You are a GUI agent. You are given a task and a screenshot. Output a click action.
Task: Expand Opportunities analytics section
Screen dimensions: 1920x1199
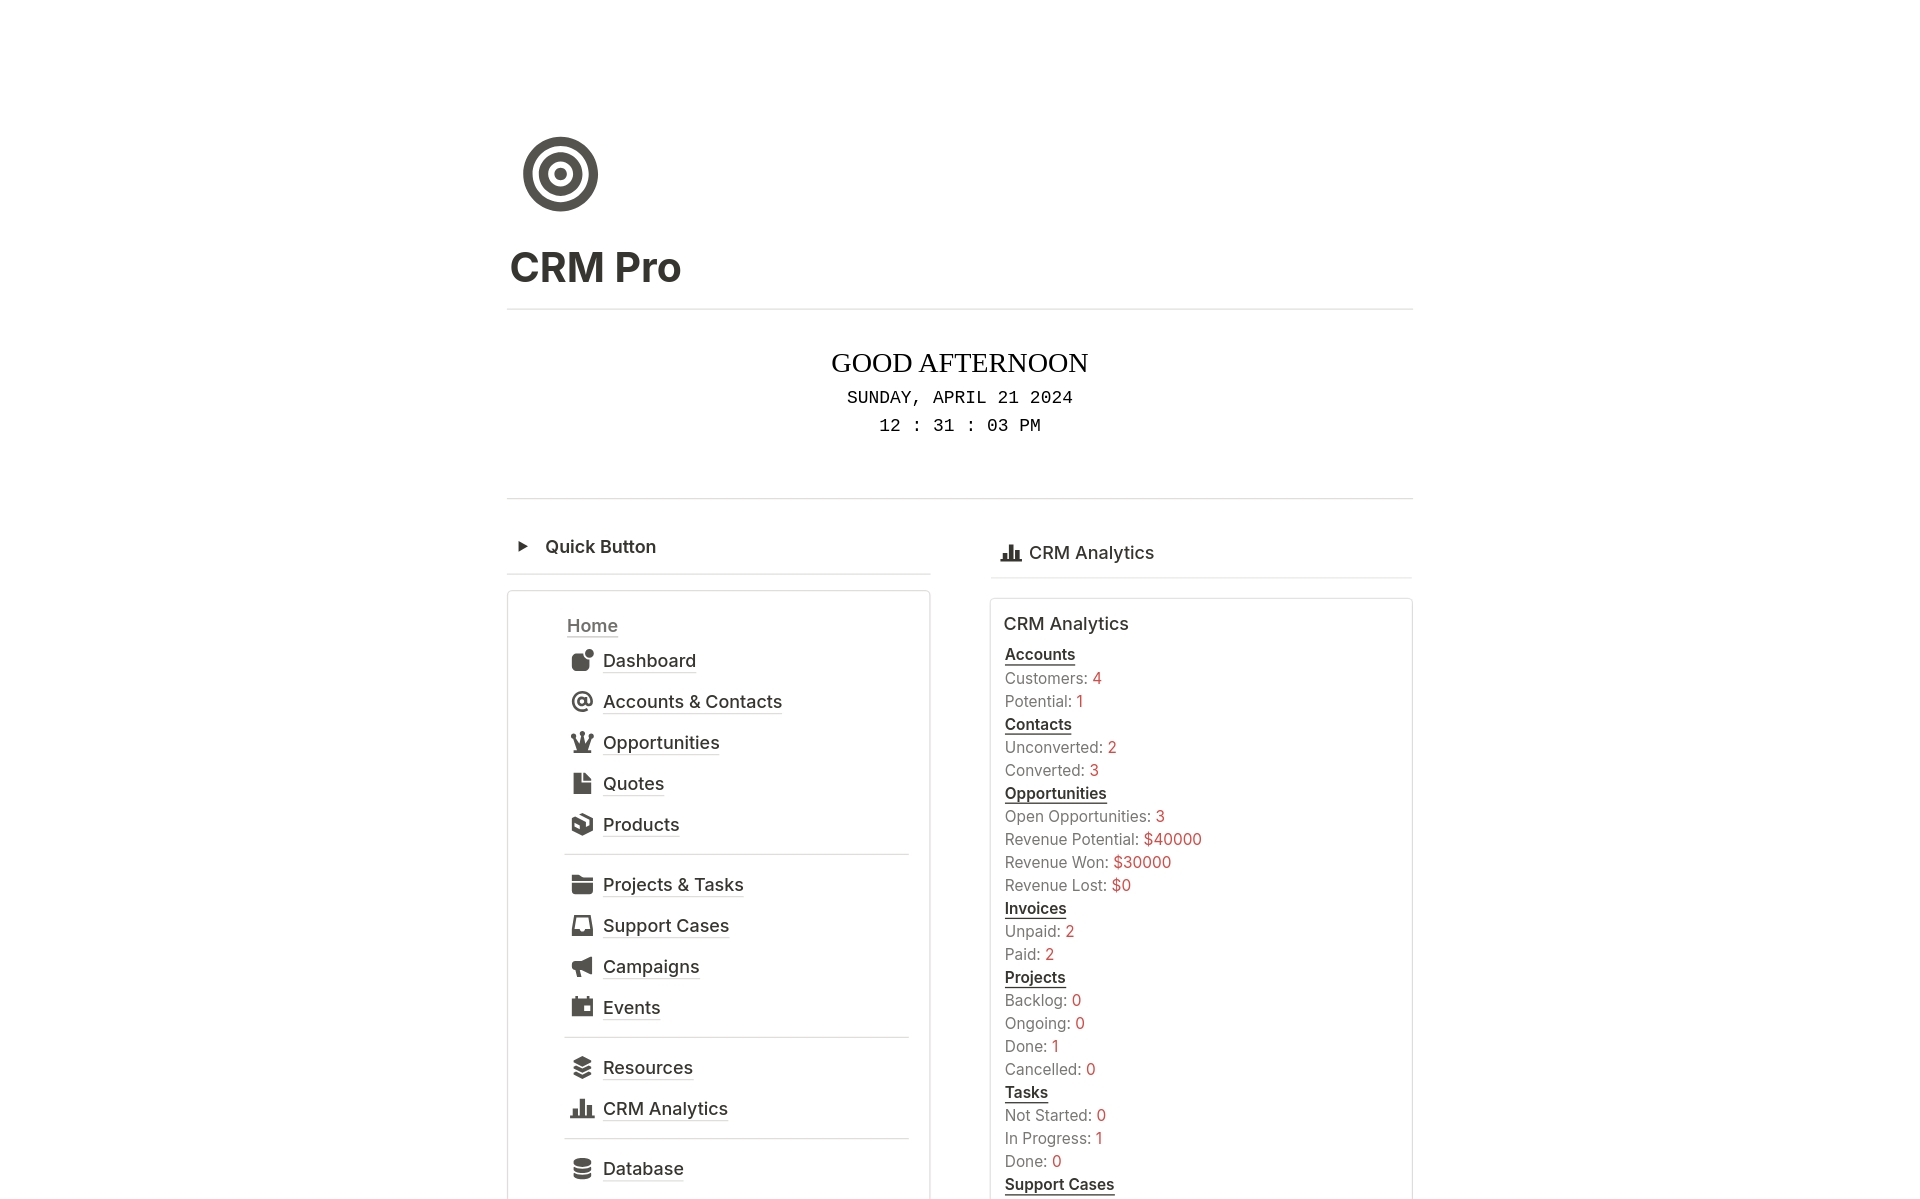(x=1055, y=792)
